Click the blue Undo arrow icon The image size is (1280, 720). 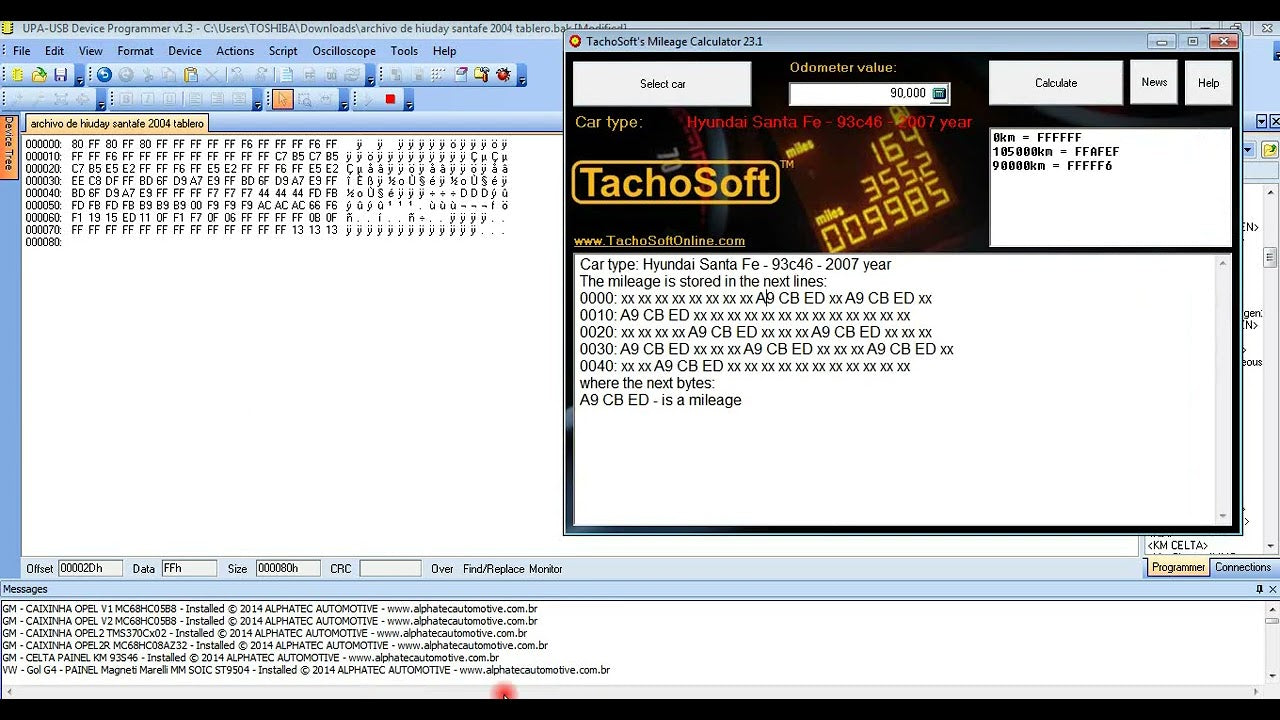point(104,75)
